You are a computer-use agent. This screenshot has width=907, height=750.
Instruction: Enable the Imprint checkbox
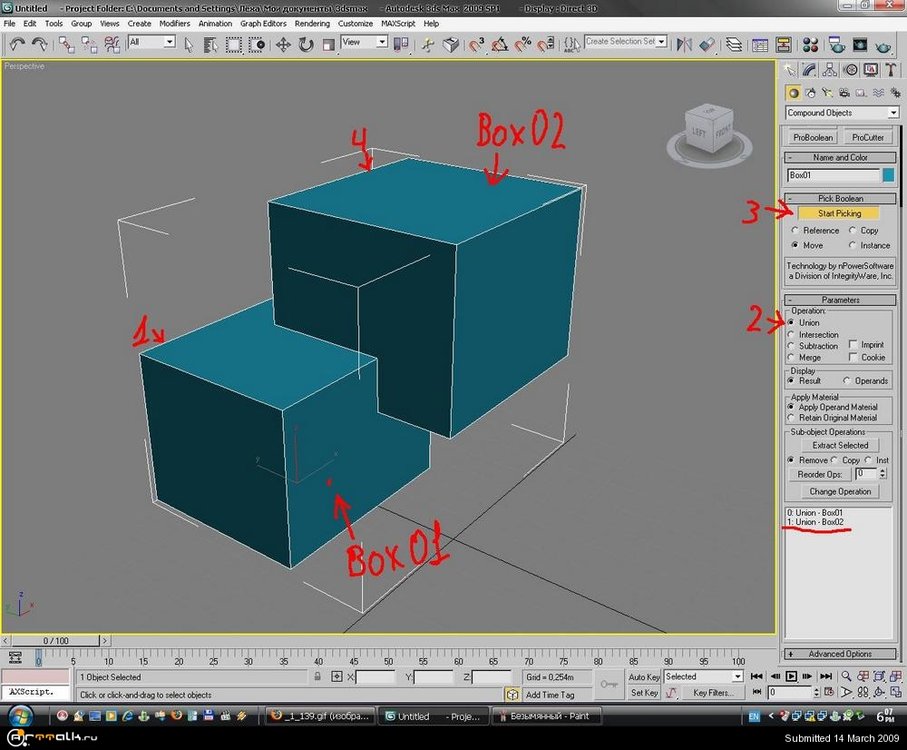(853, 345)
